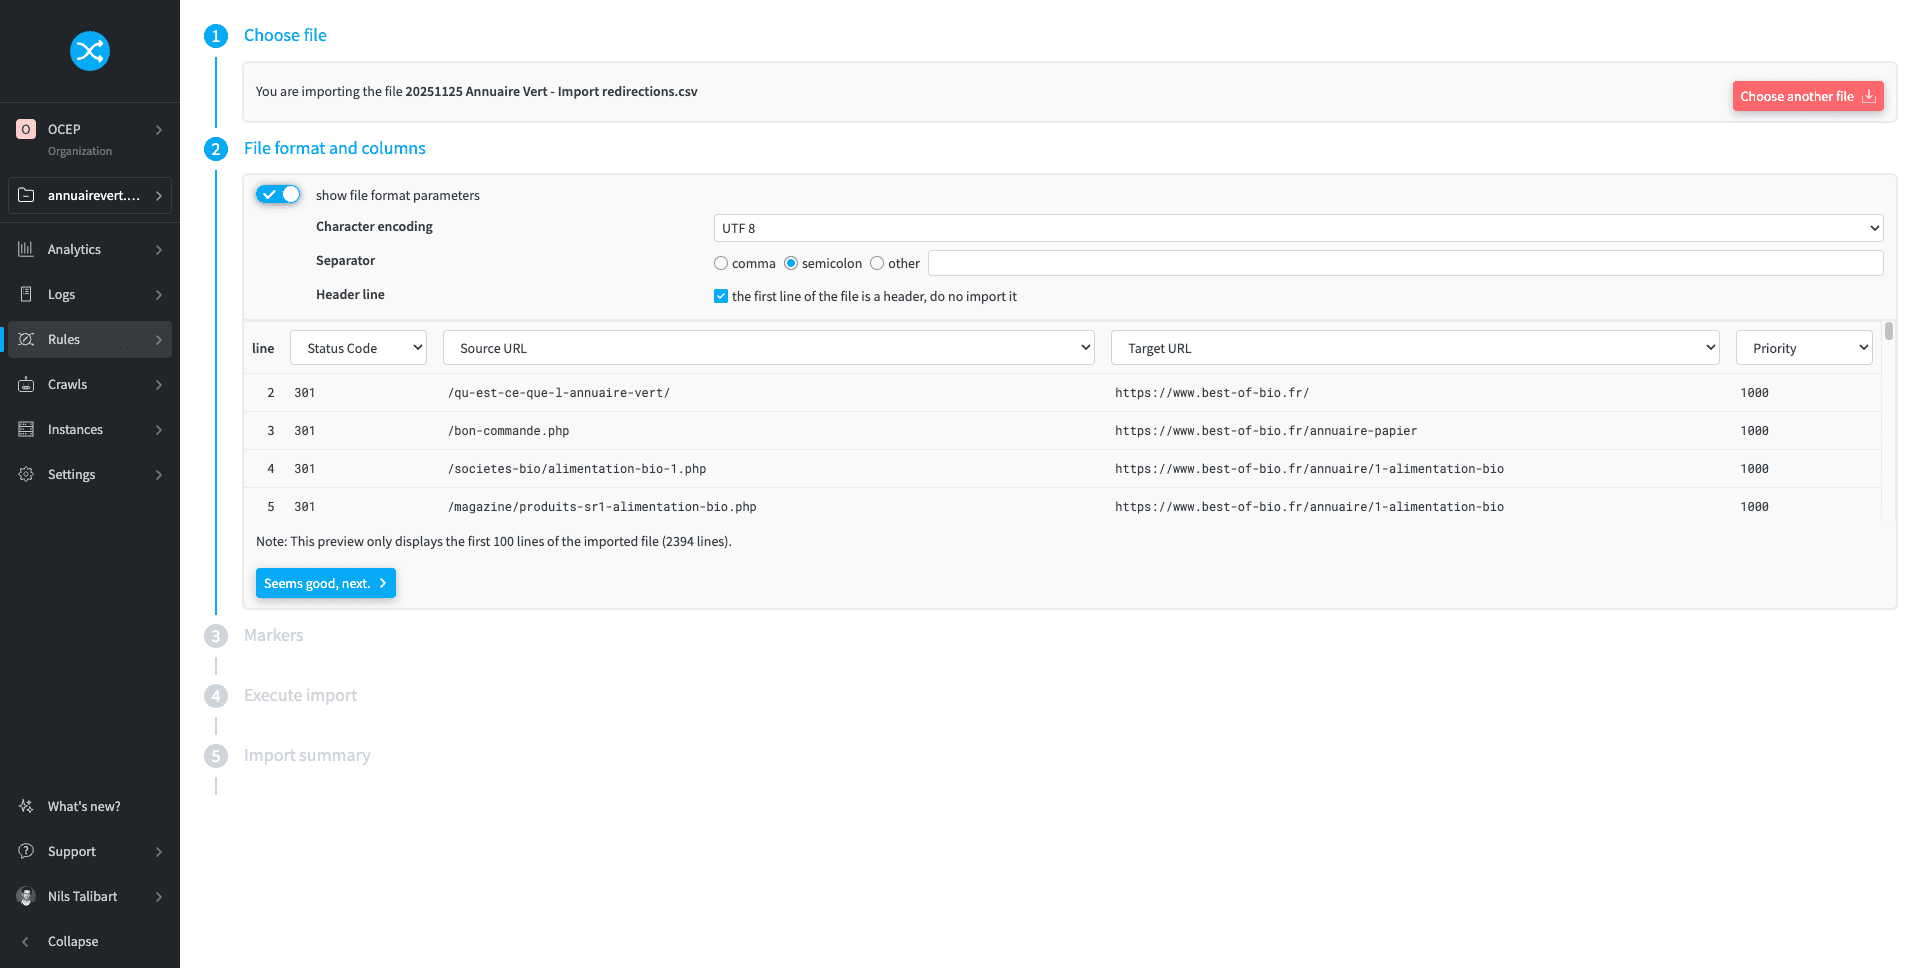Expand the OCEP organization chevron
Viewport: 1920px width, 968px height.
pos(159,130)
